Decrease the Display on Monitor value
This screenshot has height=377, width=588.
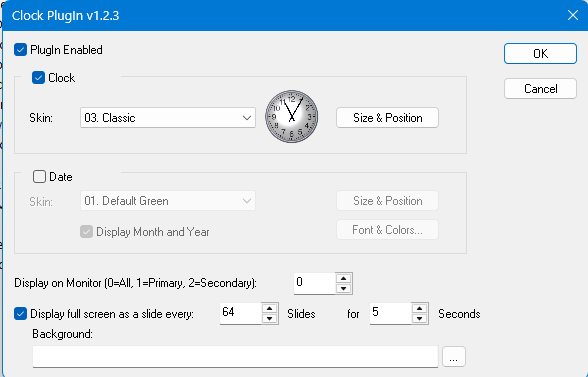click(344, 288)
